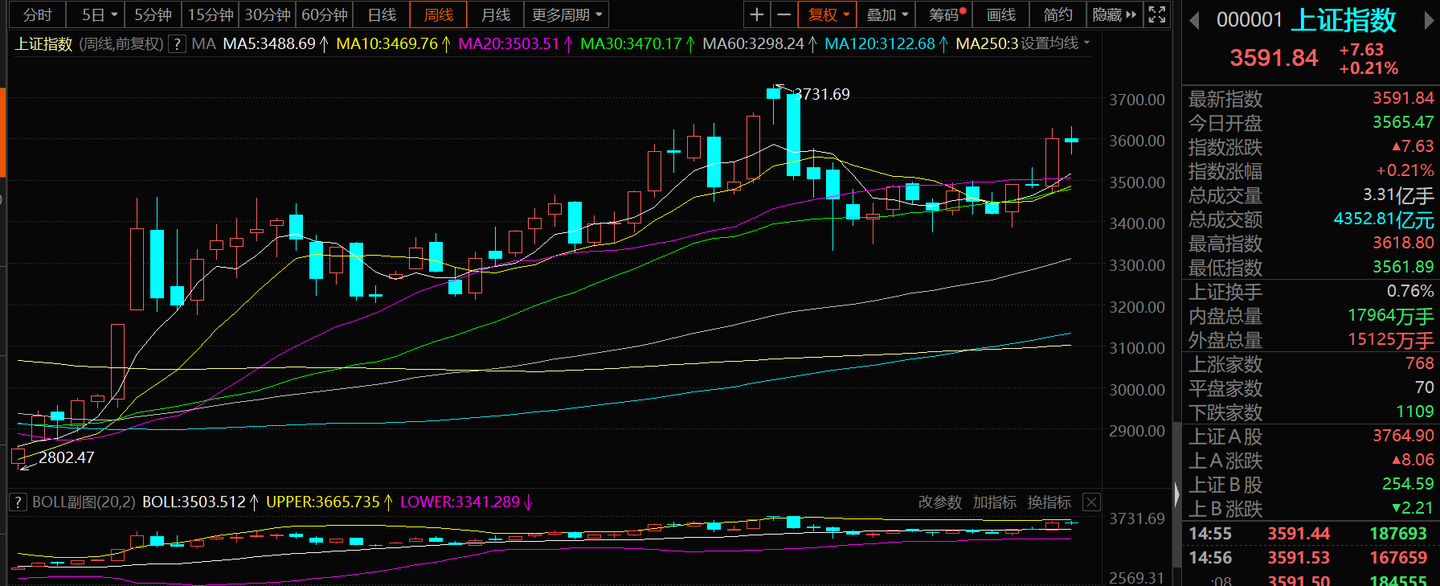Switch to 简约 simple mode
This screenshot has height=586, width=1440.
(1058, 15)
